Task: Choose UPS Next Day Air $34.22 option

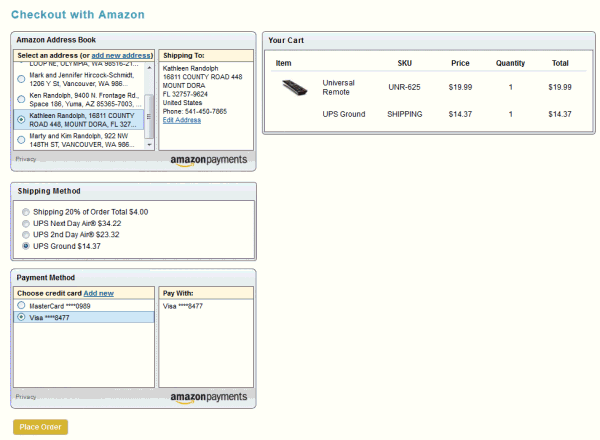Action: click(26, 223)
